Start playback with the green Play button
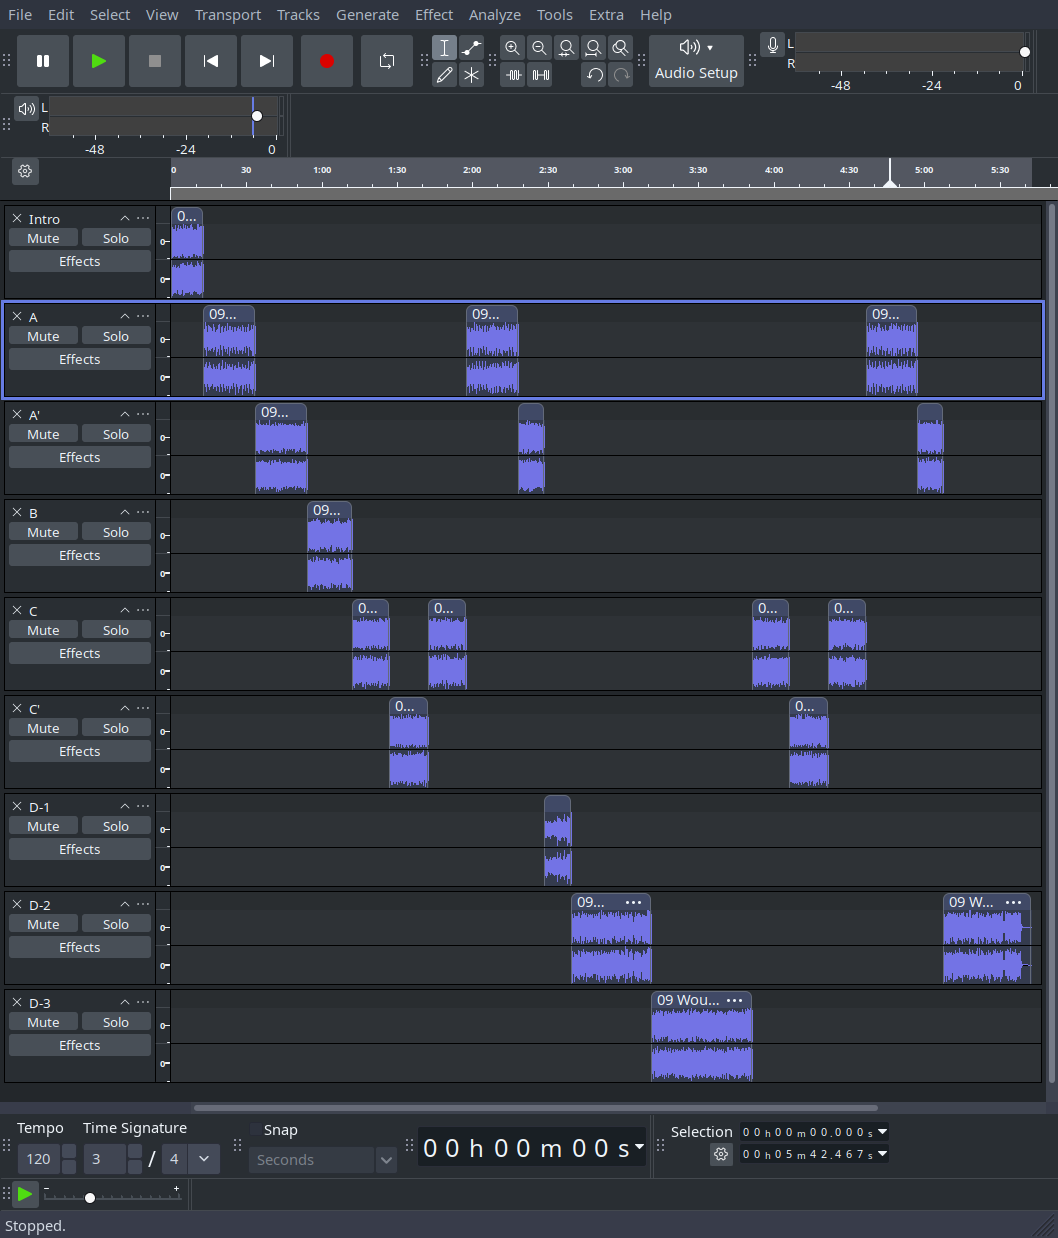 click(99, 61)
